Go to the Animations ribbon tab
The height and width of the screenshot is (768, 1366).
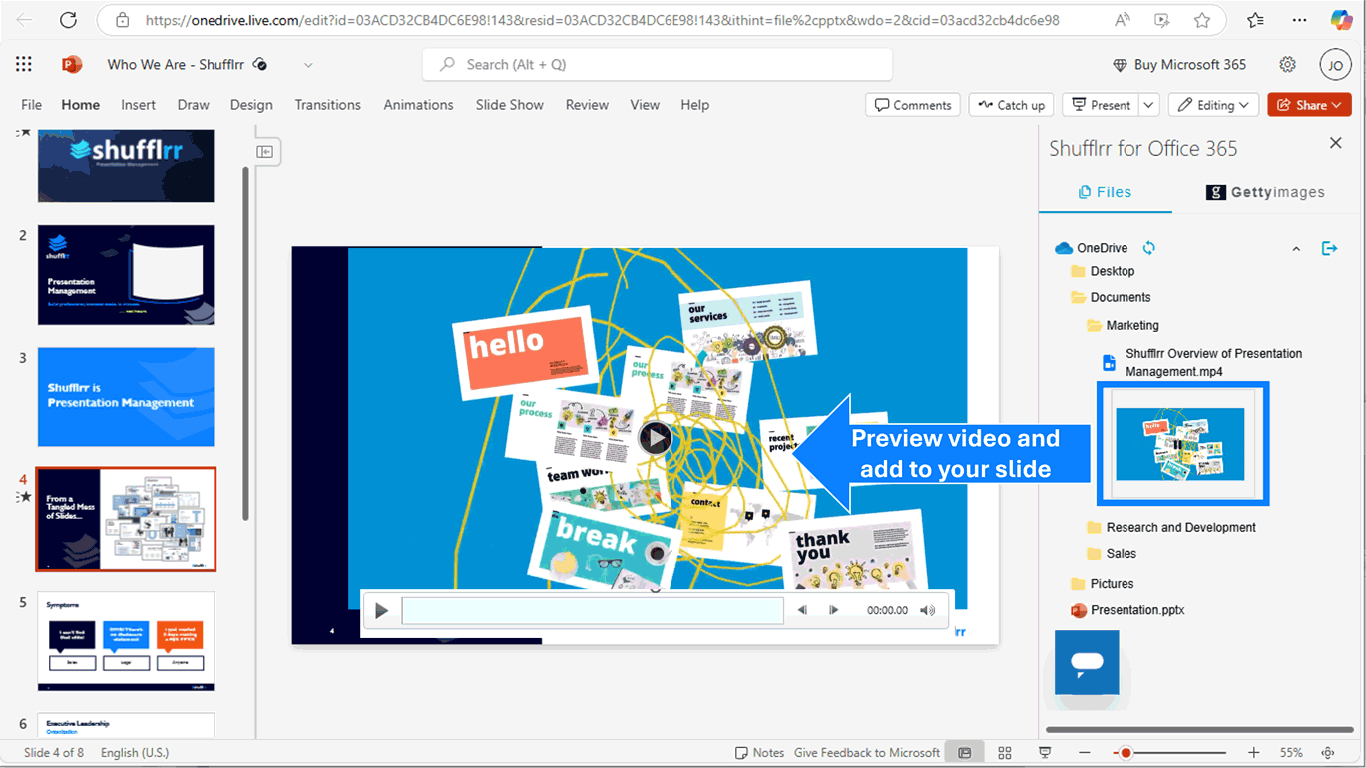tap(419, 105)
